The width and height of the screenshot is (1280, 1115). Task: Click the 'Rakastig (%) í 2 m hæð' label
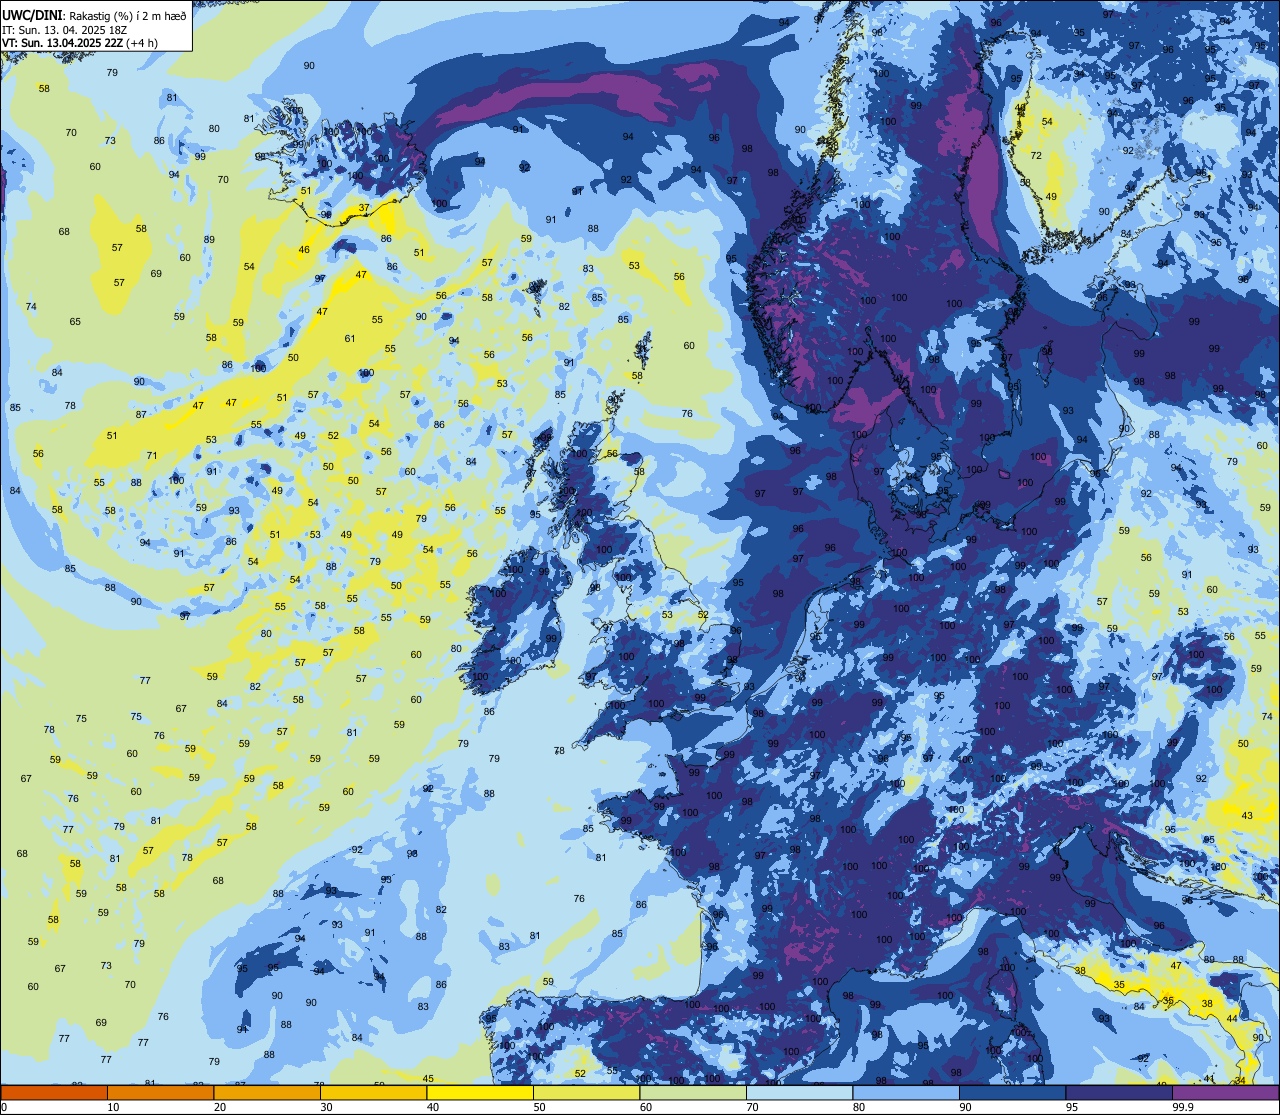point(127,15)
